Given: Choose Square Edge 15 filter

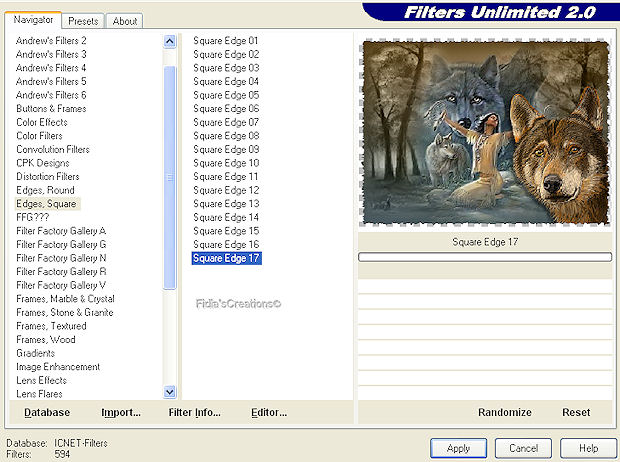Looking at the screenshot, I should [x=226, y=231].
